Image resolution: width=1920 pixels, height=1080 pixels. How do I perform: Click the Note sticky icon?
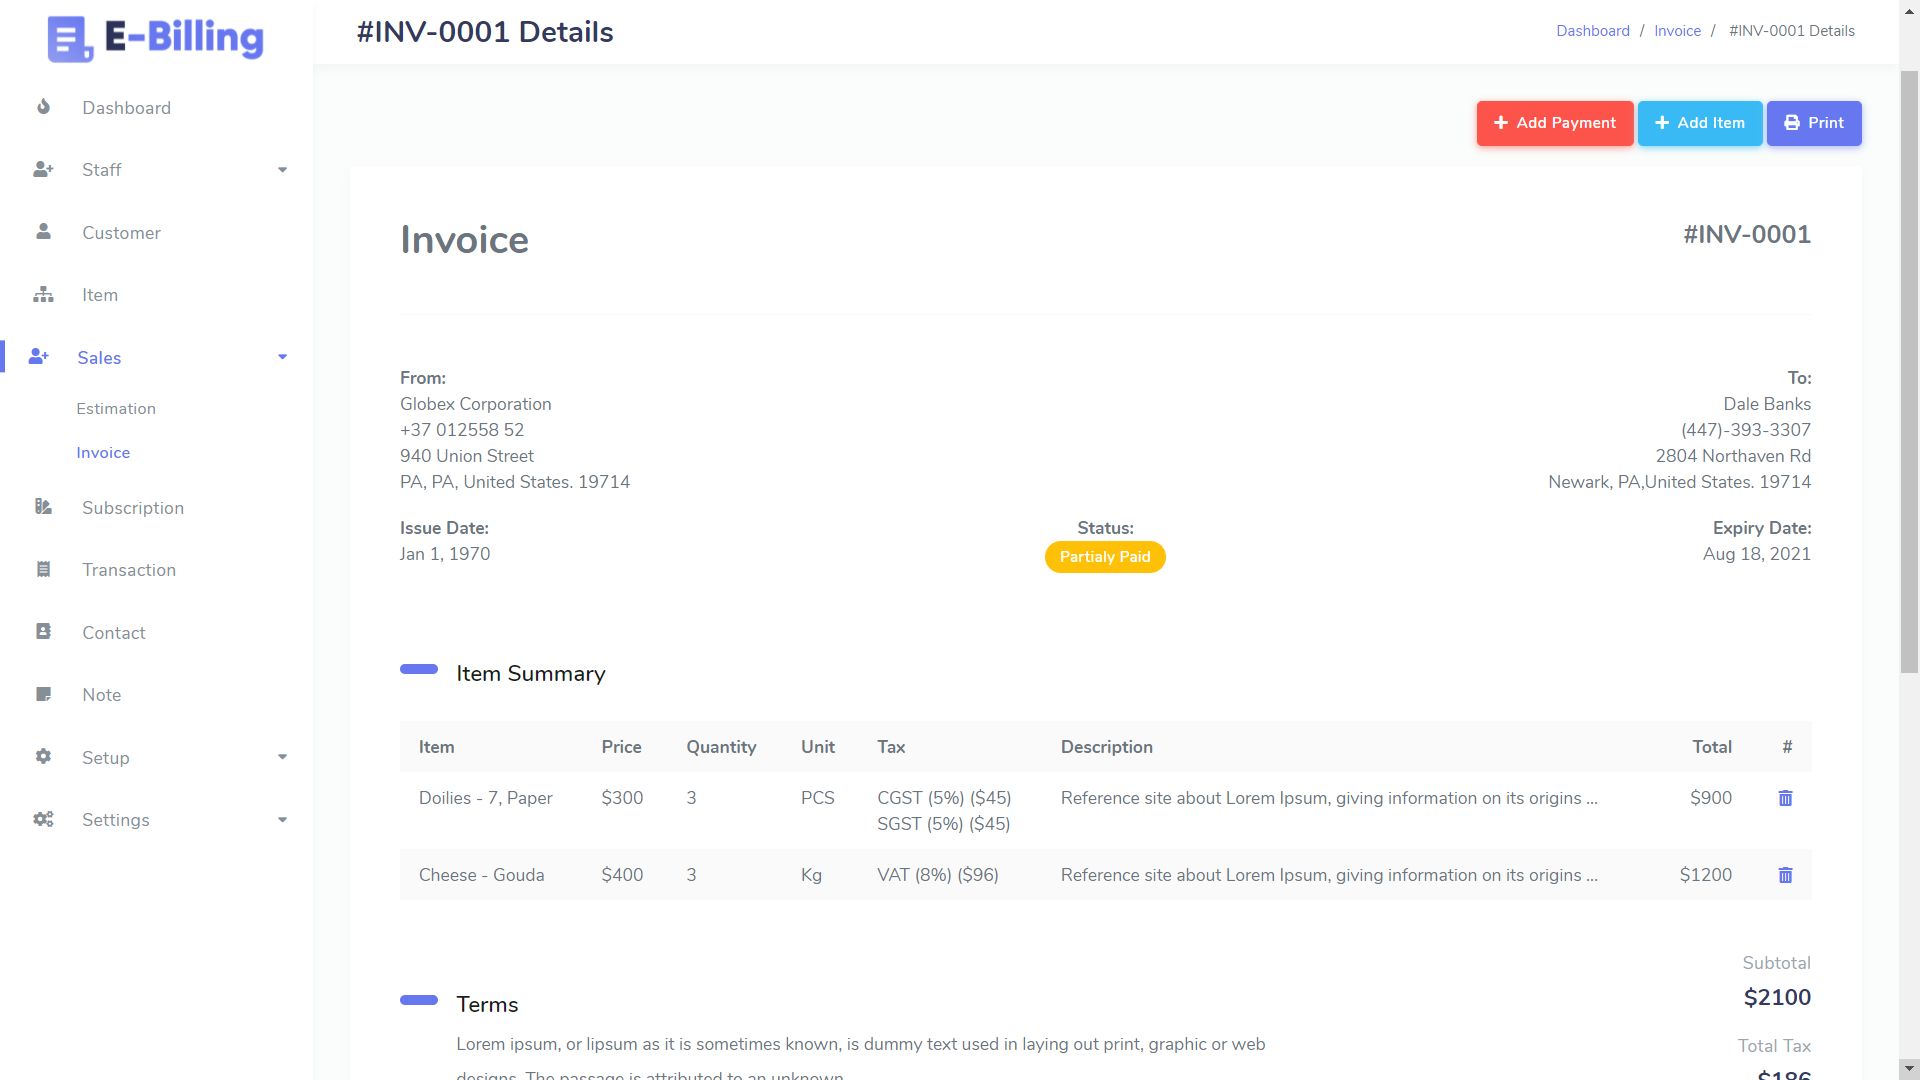(43, 695)
